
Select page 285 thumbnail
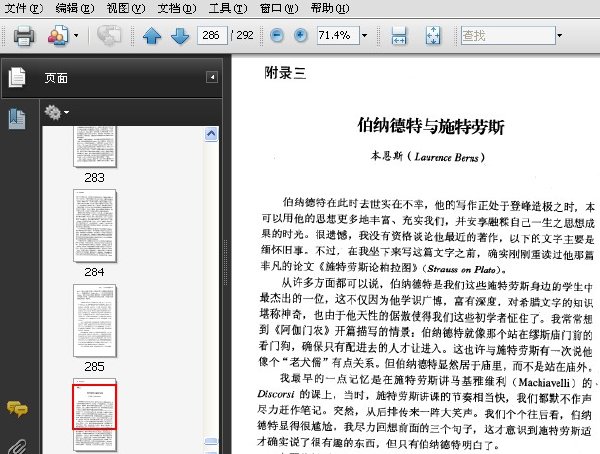pos(95,320)
